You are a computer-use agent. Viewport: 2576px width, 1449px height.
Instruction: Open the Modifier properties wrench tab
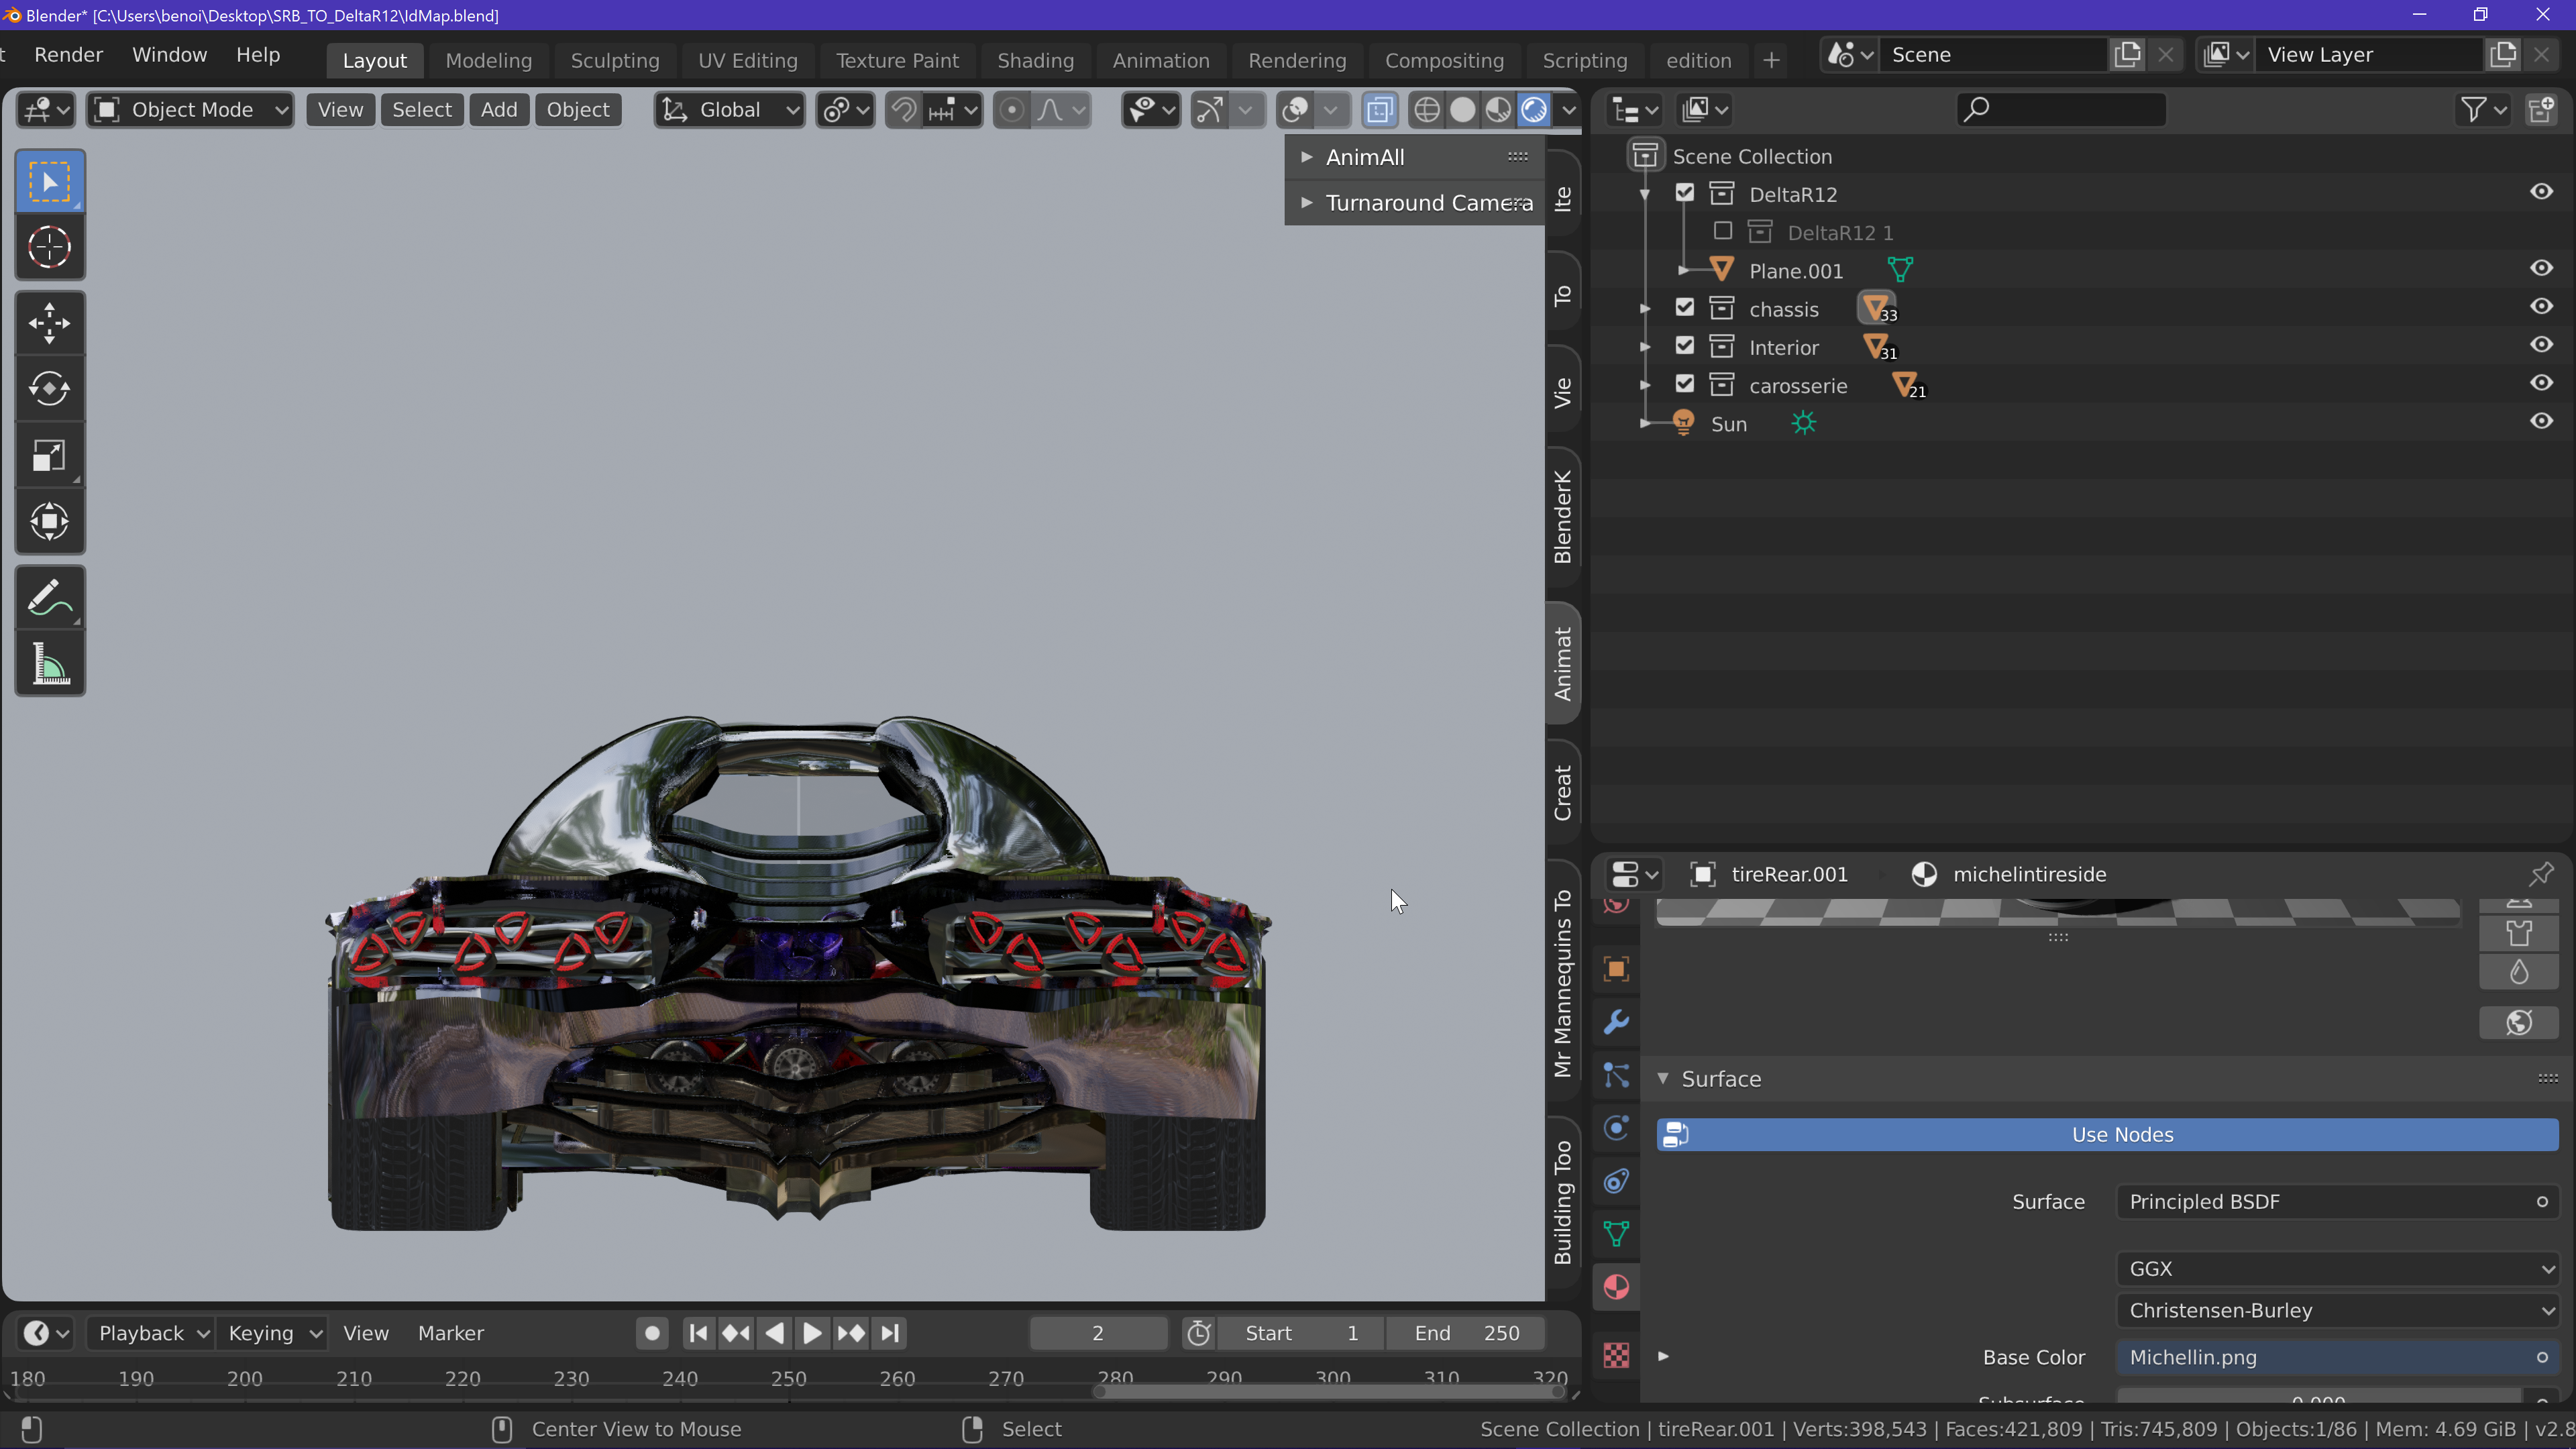point(1616,1022)
